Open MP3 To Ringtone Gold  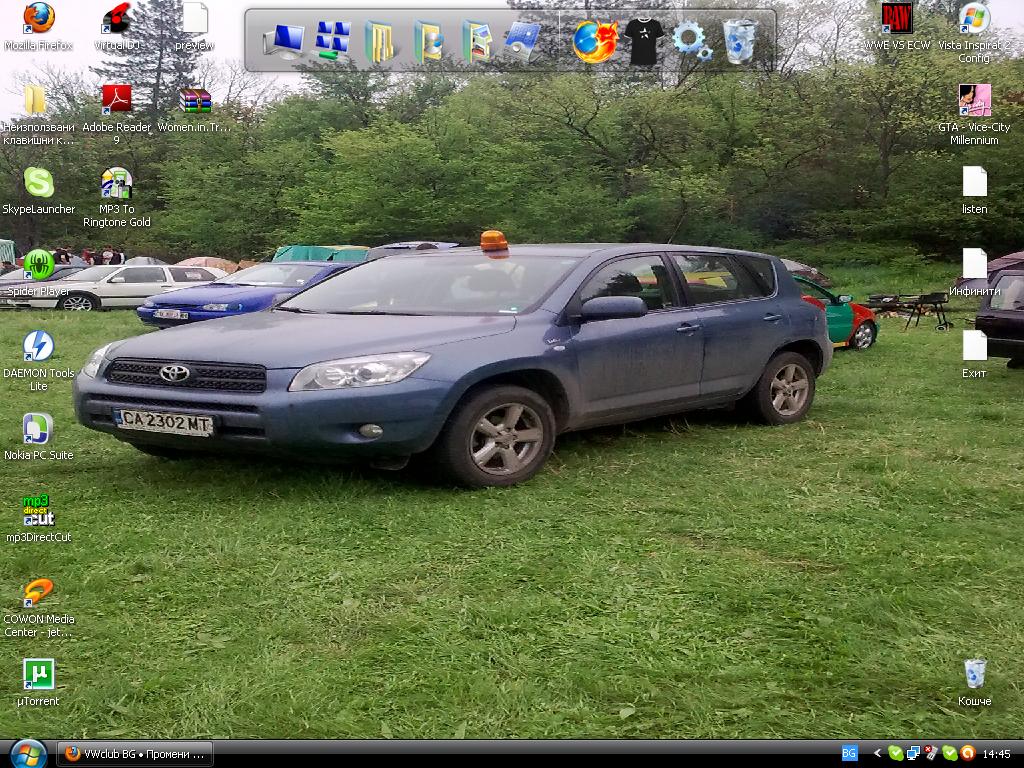click(117, 184)
